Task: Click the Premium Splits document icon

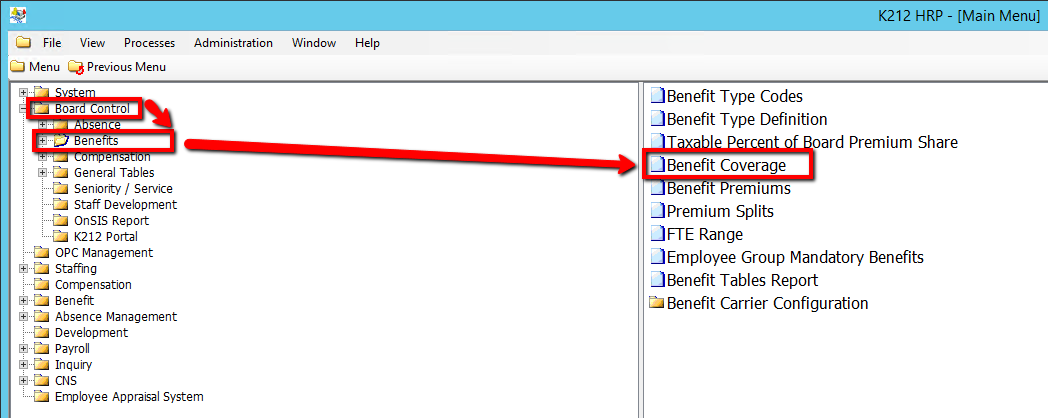Action: pos(657,211)
